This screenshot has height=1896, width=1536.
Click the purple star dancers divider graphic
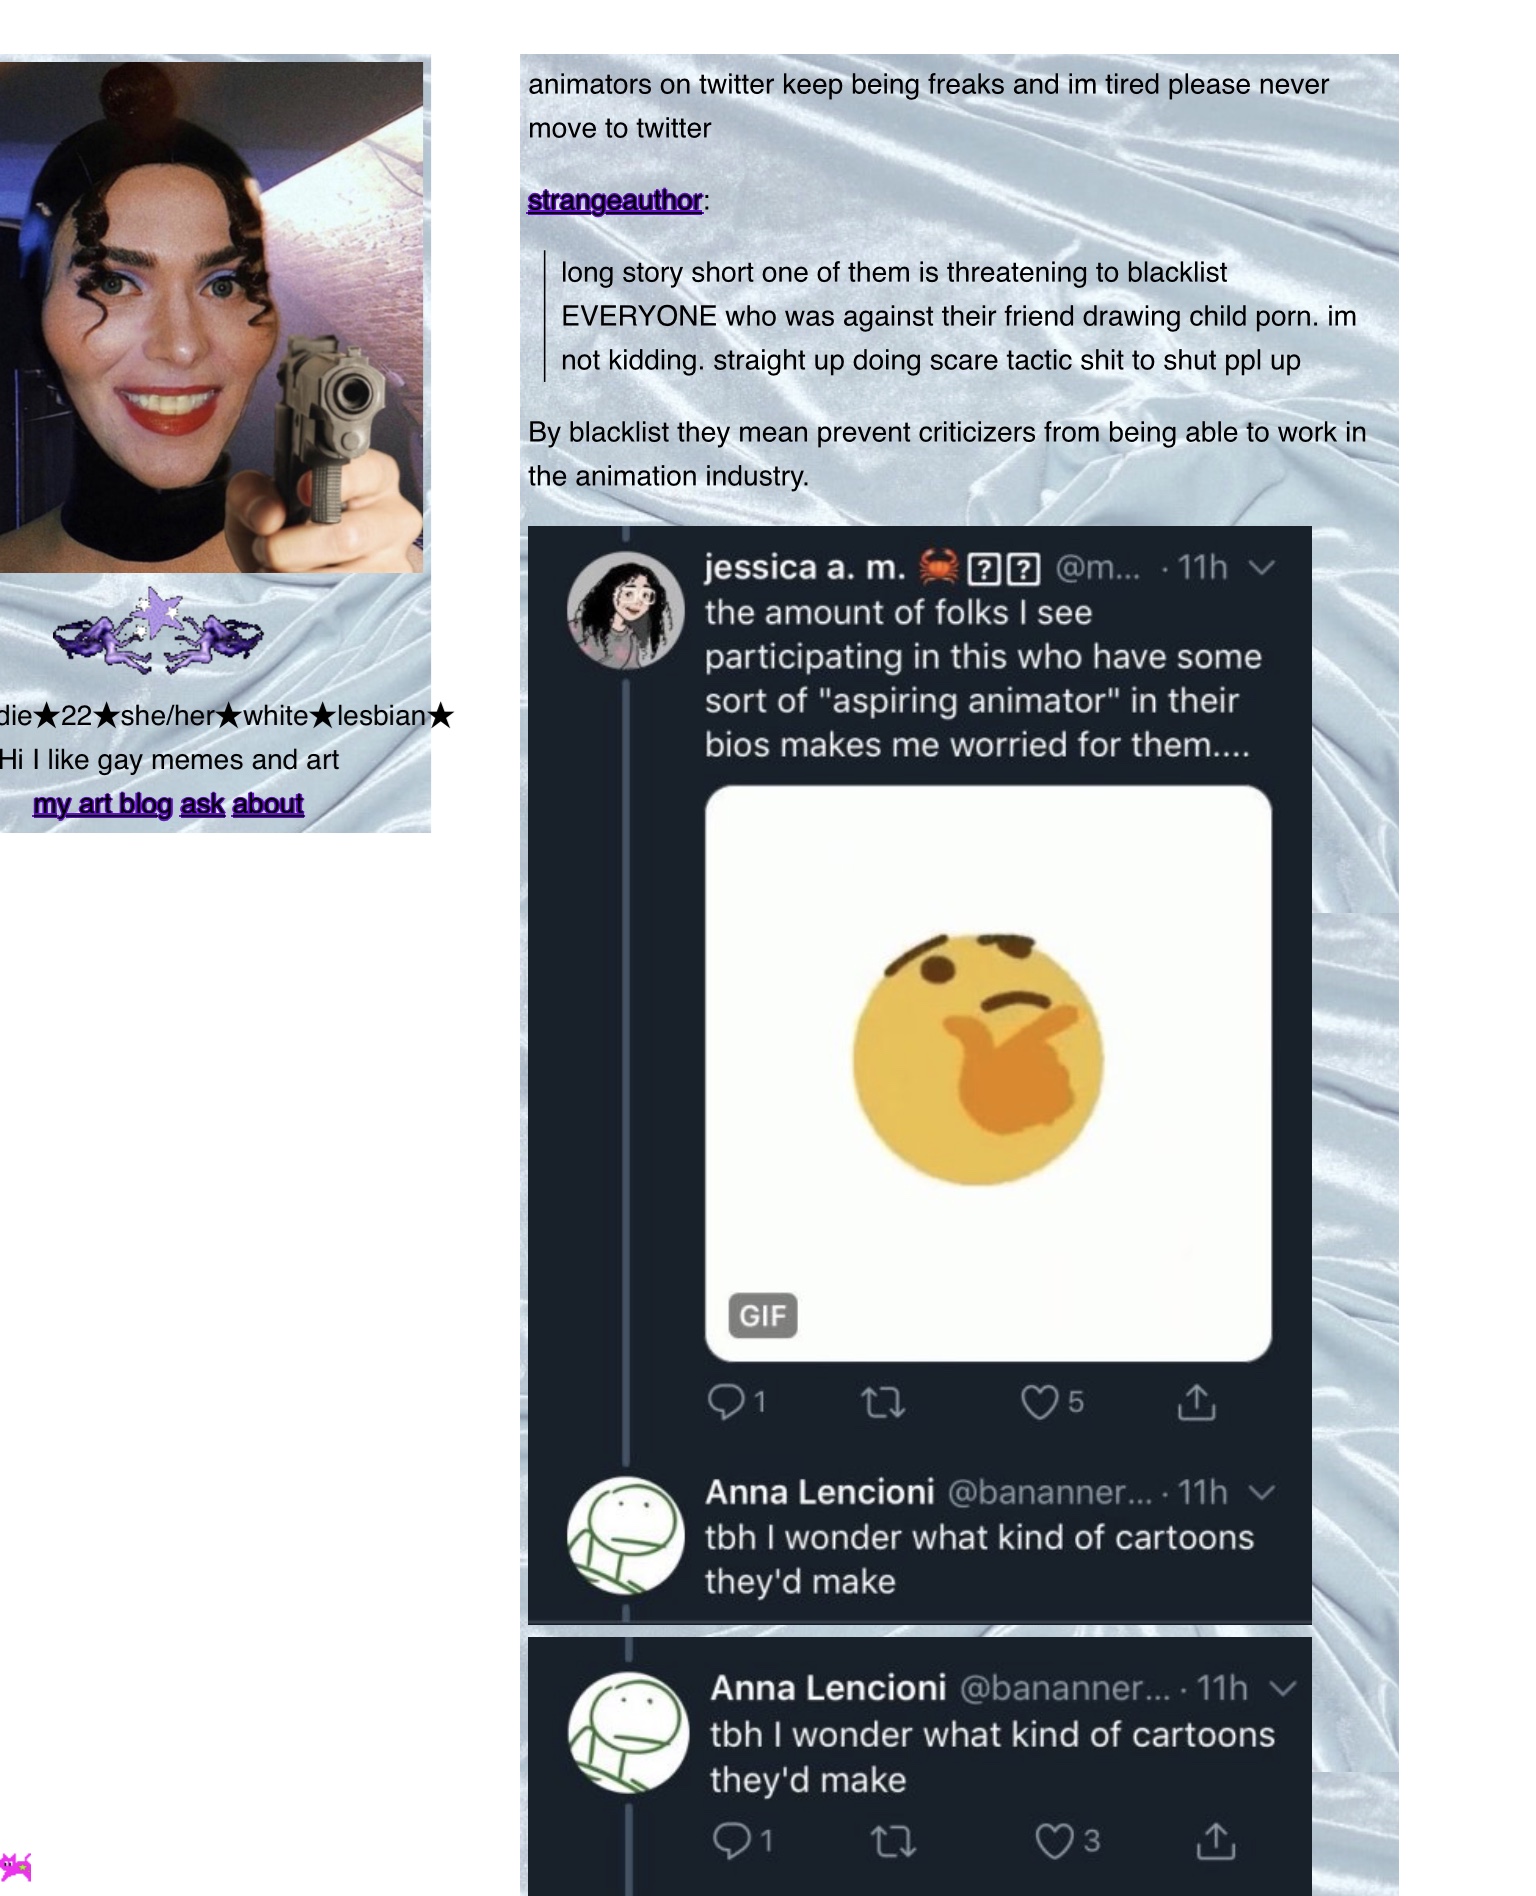pos(158,631)
